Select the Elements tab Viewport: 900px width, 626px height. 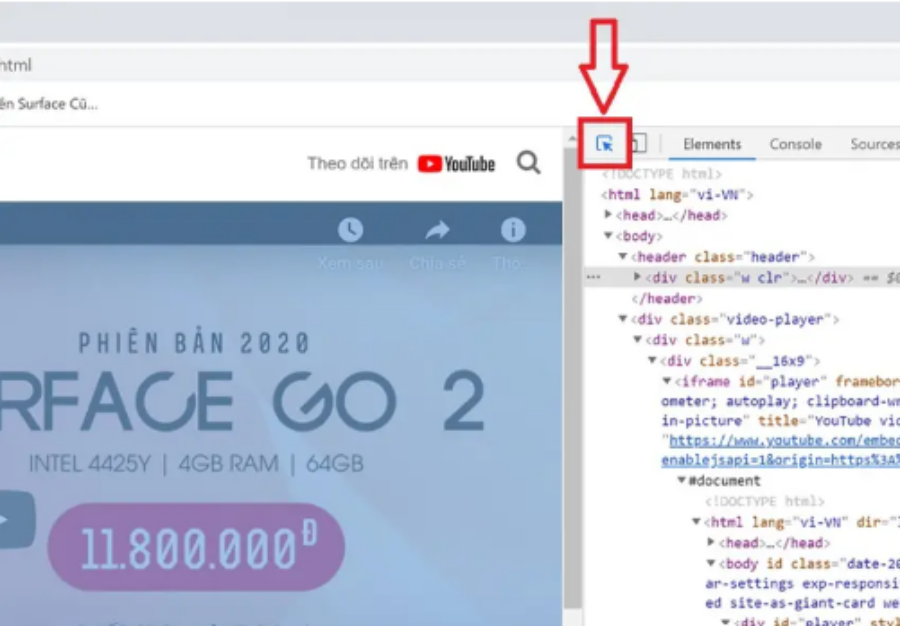click(712, 144)
